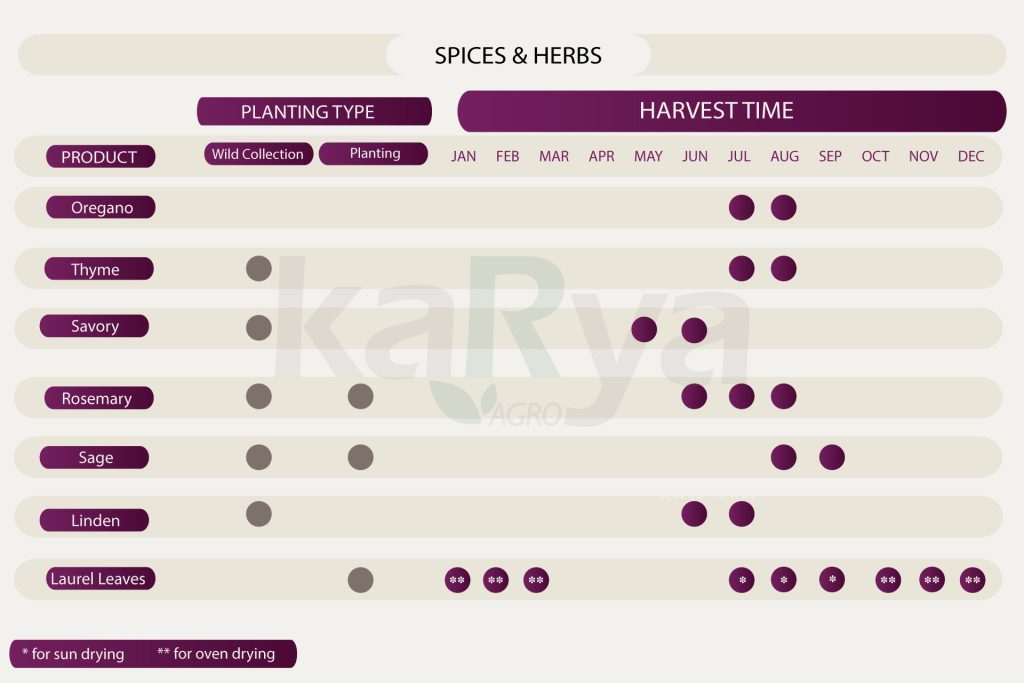This screenshot has width=1024, height=683.
Task: Click Thyme's August harvest dot
Action: pos(784,269)
